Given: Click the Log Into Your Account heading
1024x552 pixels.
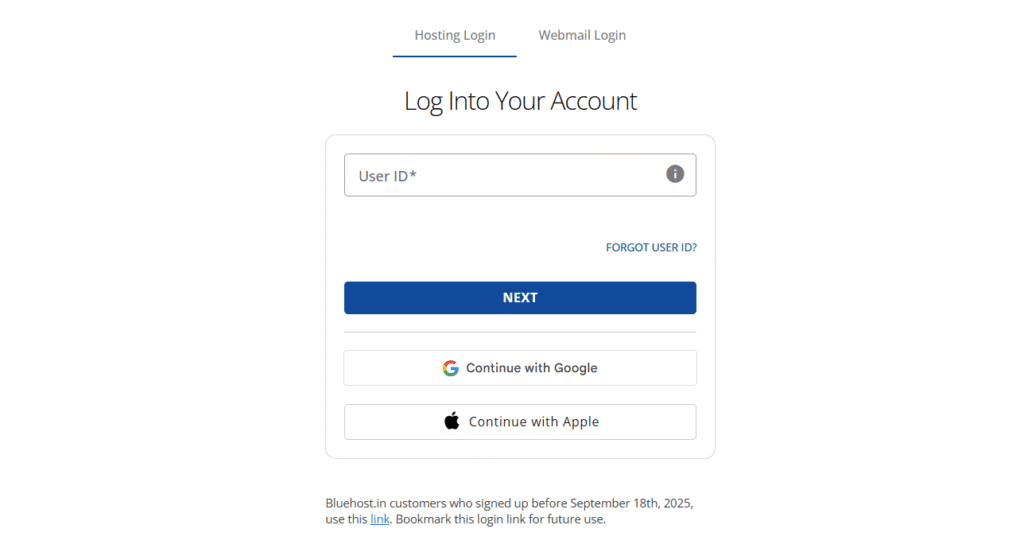Looking at the screenshot, I should click(520, 101).
